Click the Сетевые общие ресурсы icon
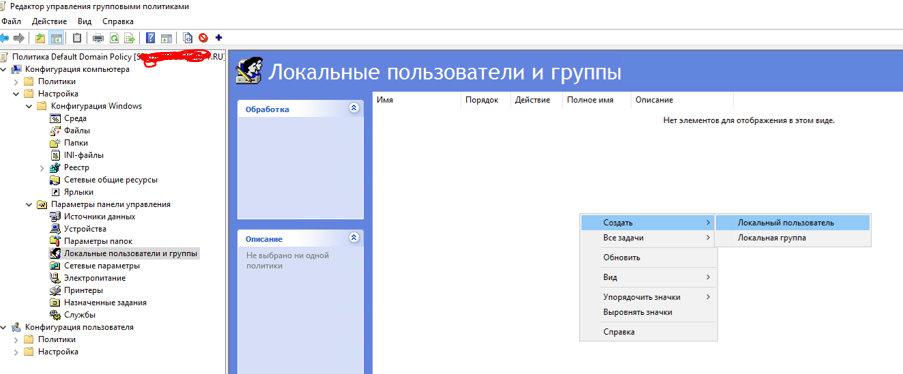Screen dimensions: 903x374 point(55,180)
